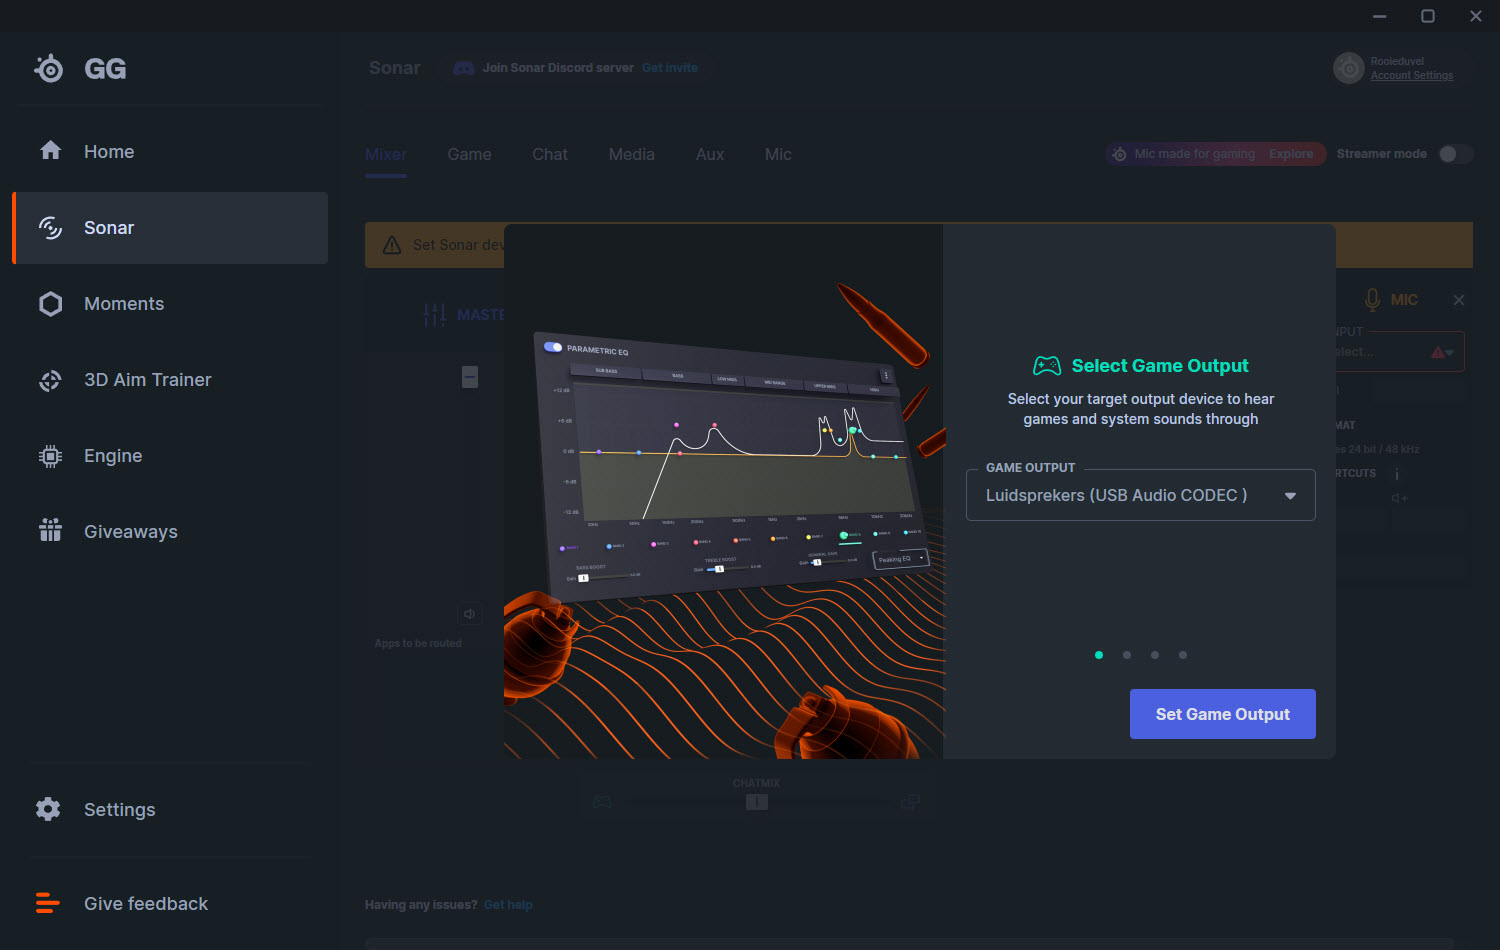Jump to fourth onboarding step dot
Image resolution: width=1500 pixels, height=950 pixels.
coord(1183,655)
